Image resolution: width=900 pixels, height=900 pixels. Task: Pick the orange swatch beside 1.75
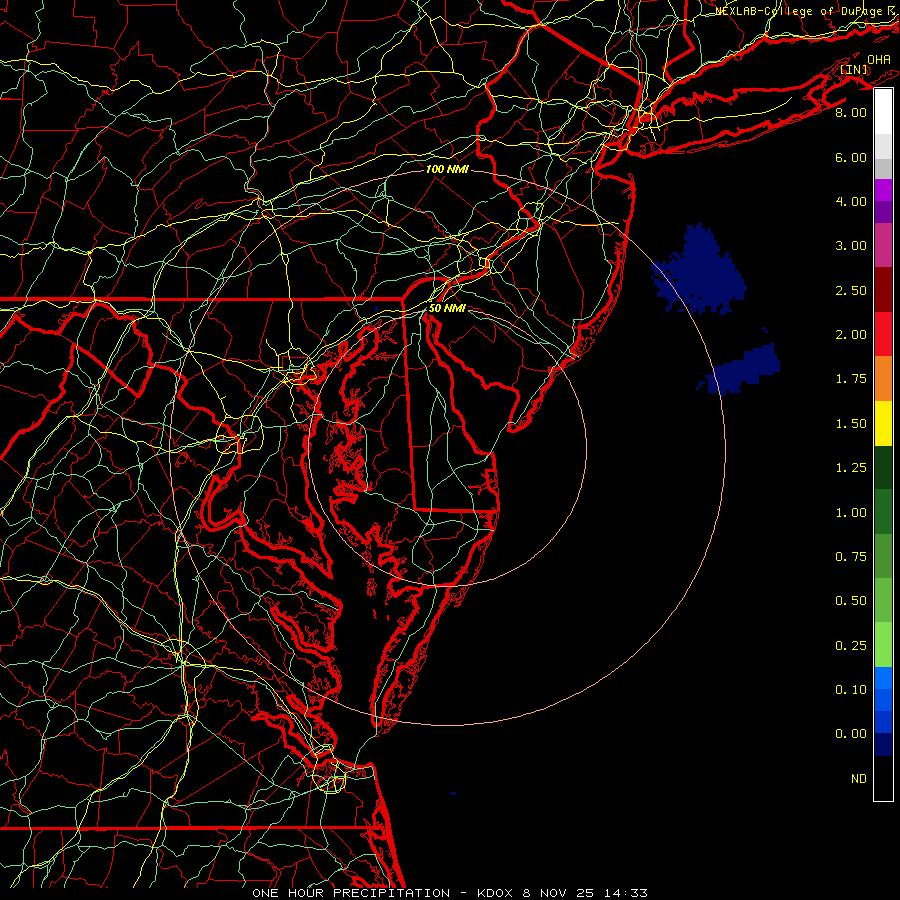pyautogui.click(x=883, y=378)
